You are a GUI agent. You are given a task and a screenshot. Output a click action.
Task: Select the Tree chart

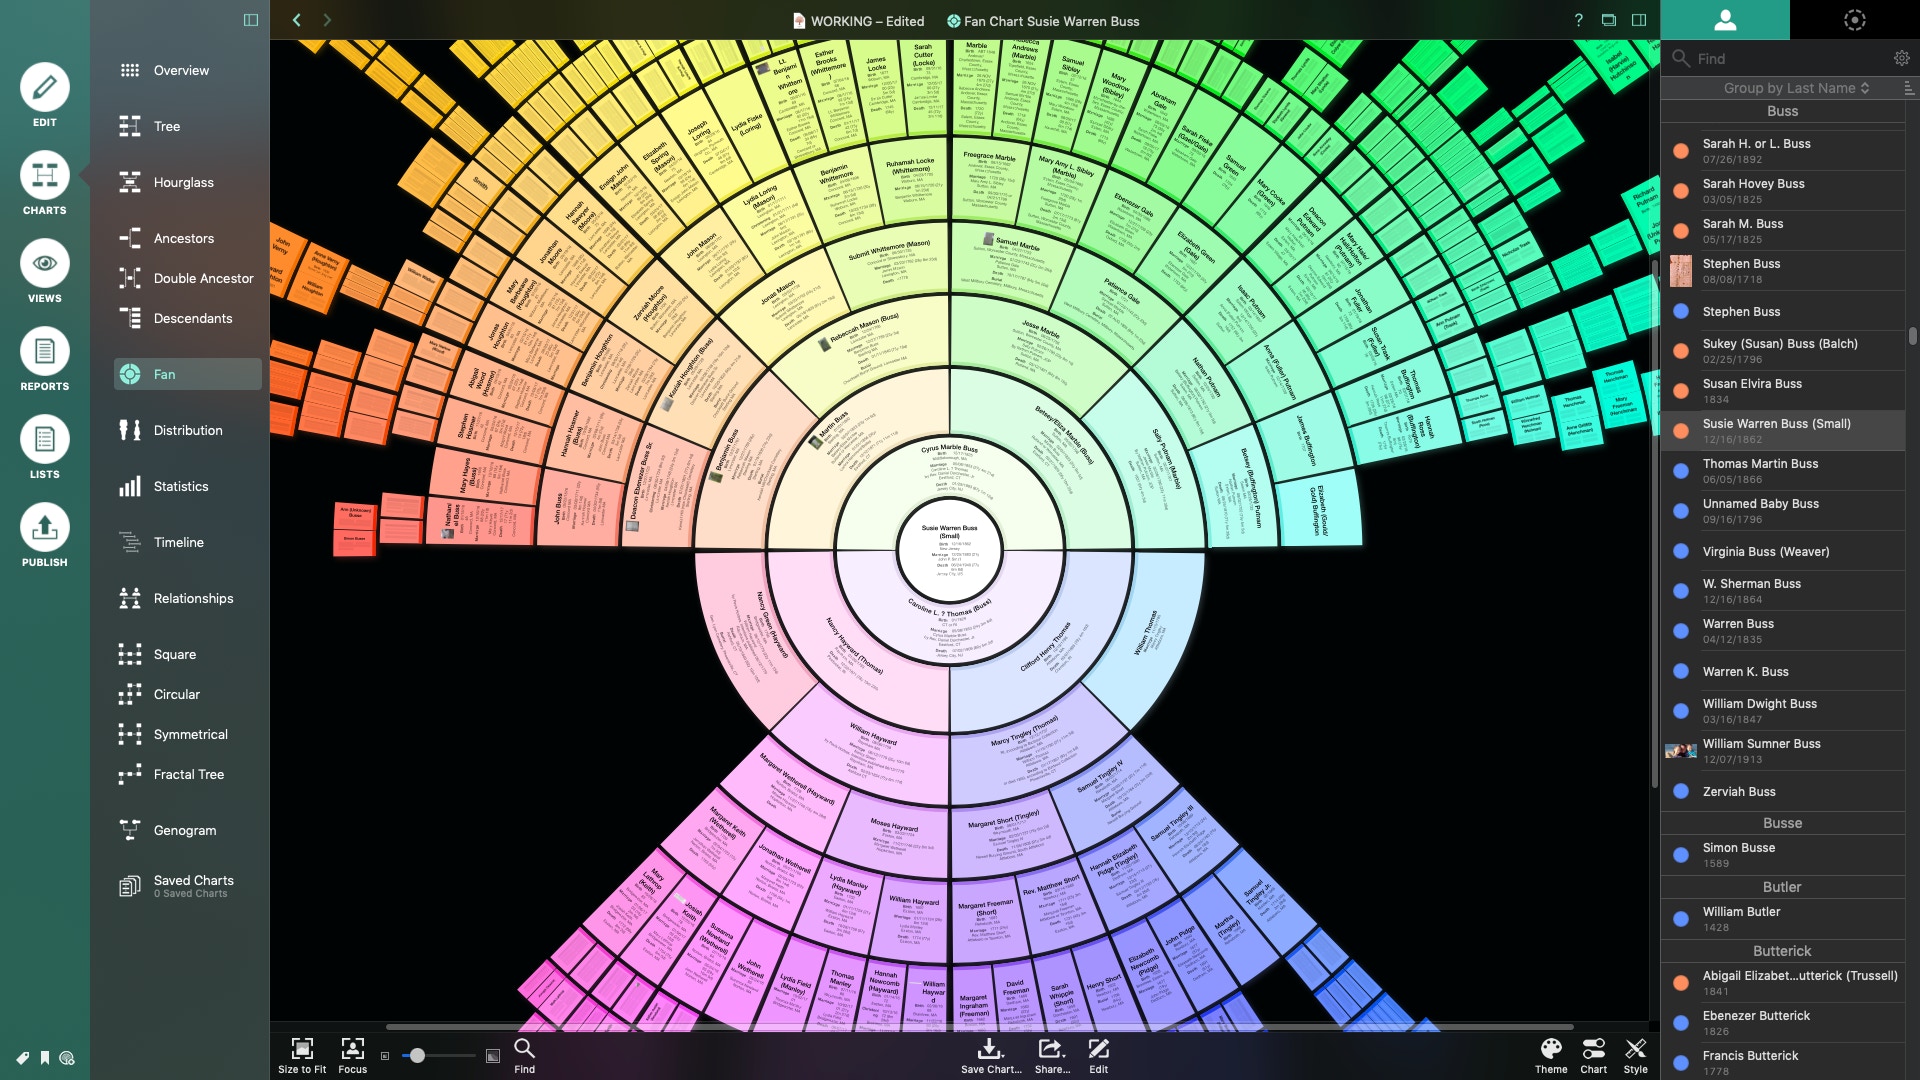[167, 126]
